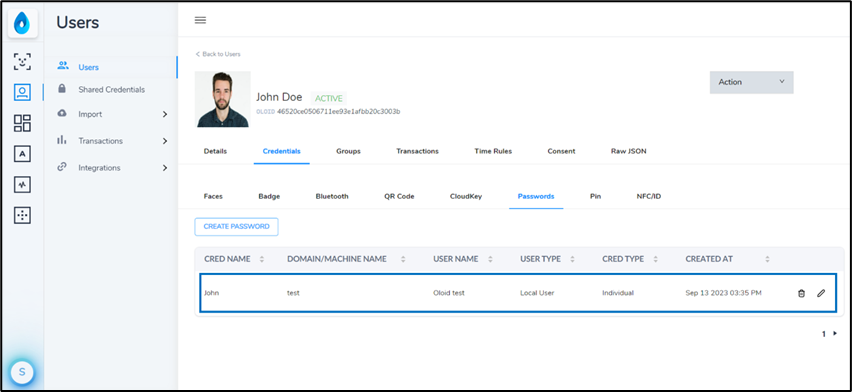Viewport: 852px width, 392px height.
Task: Select the Bluetooth credential tab
Action: tap(332, 196)
